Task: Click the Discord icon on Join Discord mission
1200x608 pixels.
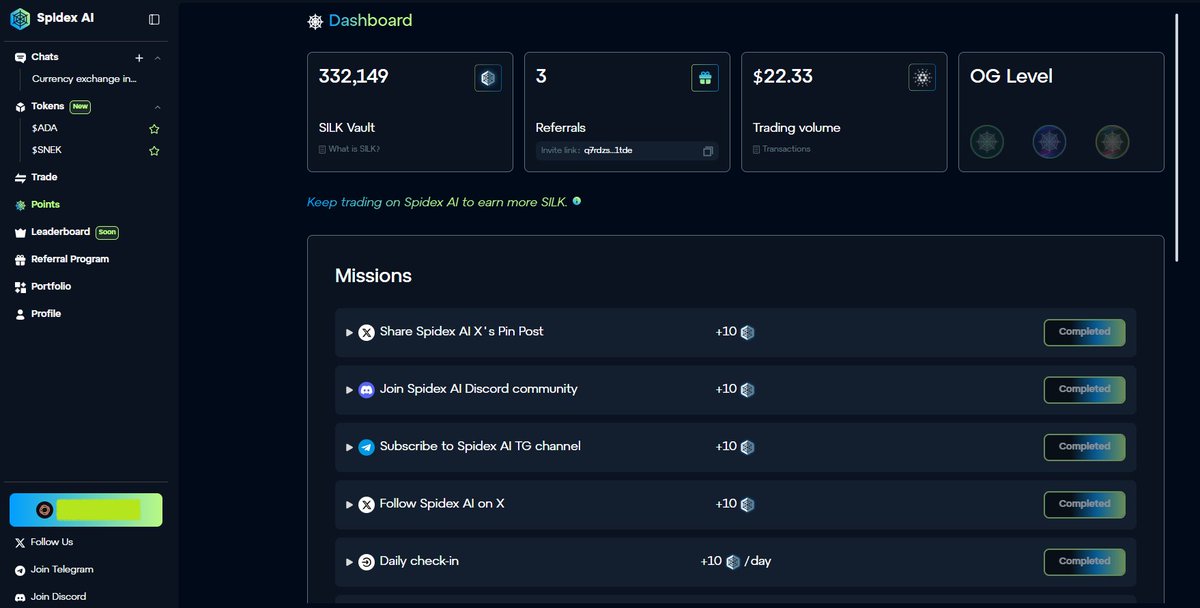Action: [367, 390]
